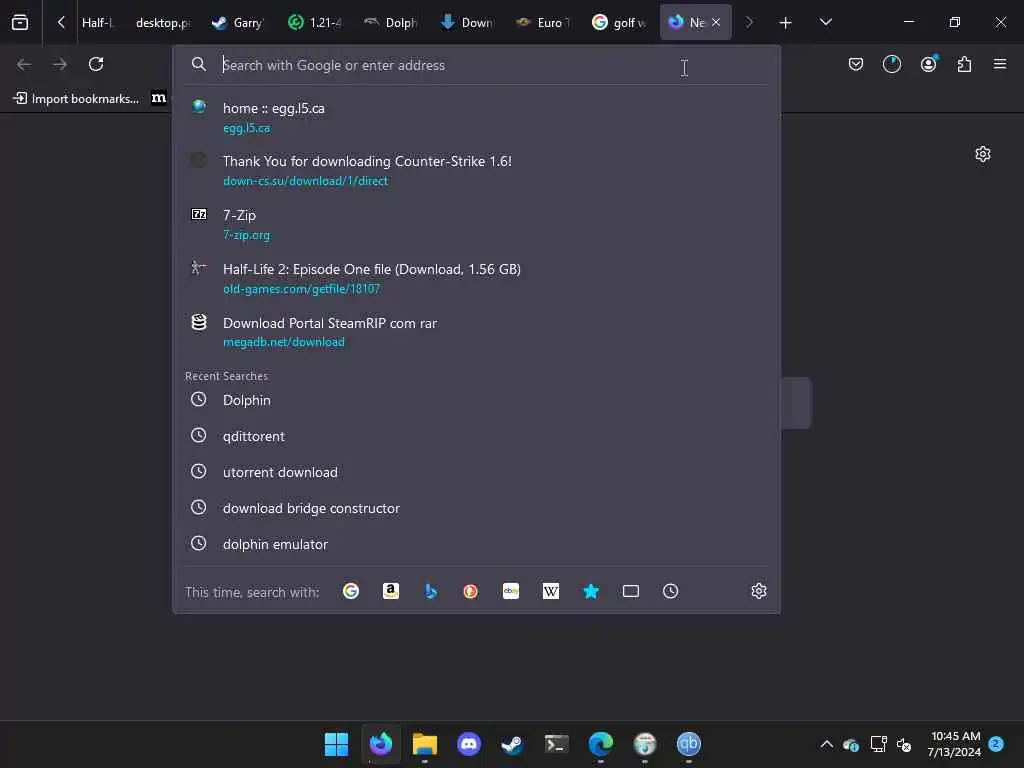Image resolution: width=1024 pixels, height=768 pixels.
Task: Open the Extensions puzzle icon
Action: coord(965,64)
